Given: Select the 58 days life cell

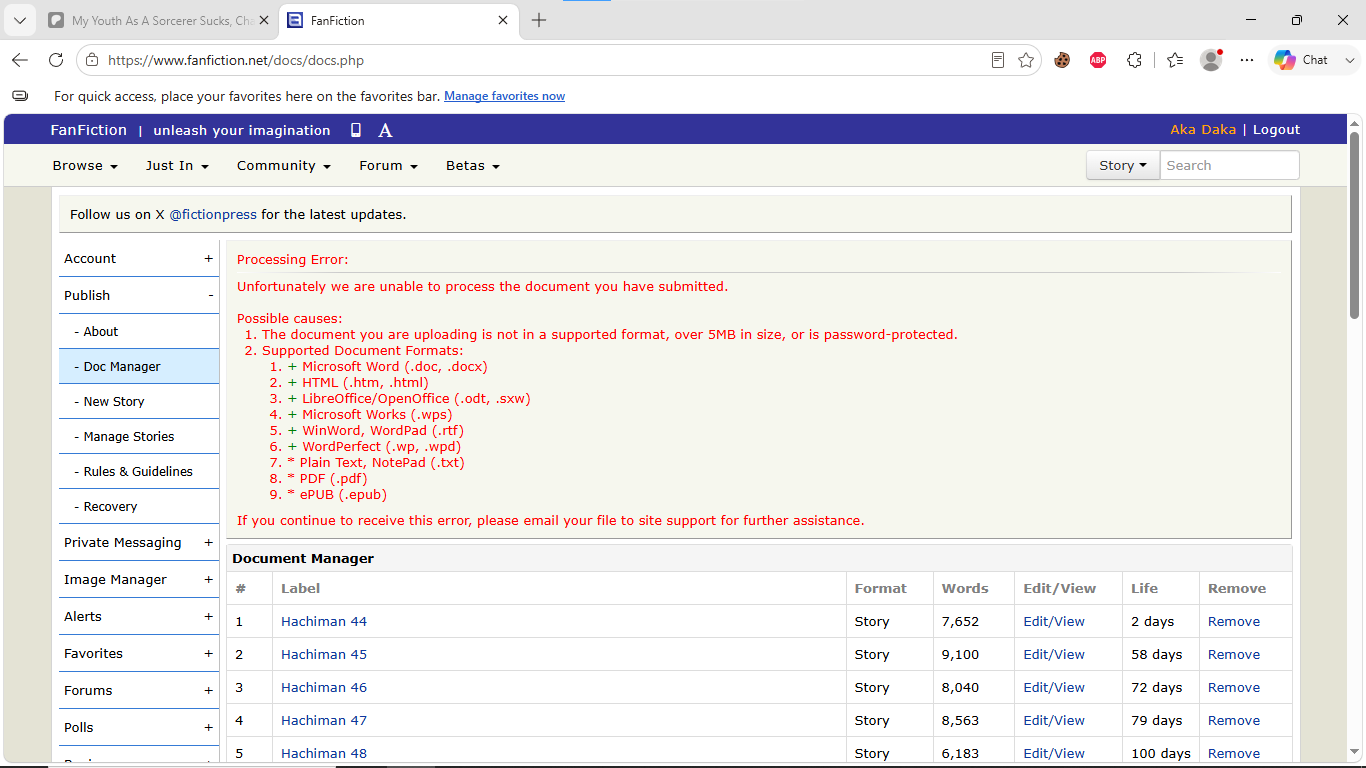Looking at the screenshot, I should (1159, 655).
